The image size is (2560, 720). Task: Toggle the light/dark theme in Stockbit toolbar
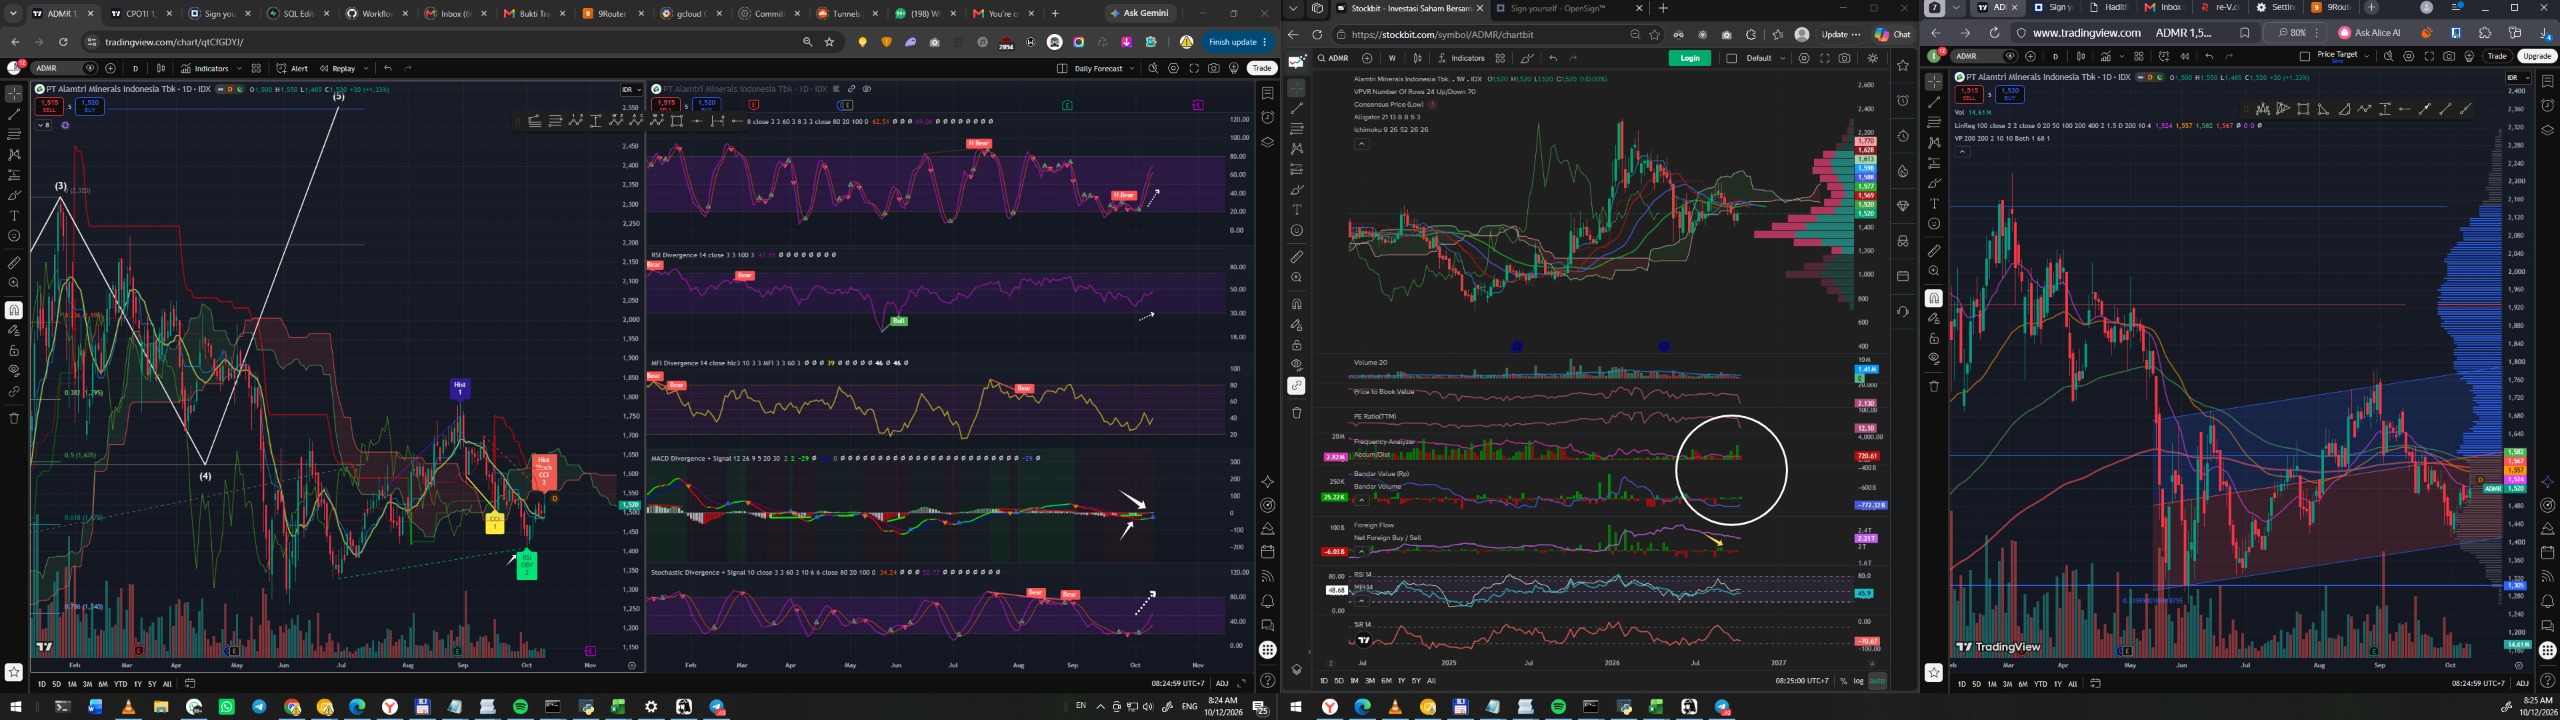(1872, 58)
